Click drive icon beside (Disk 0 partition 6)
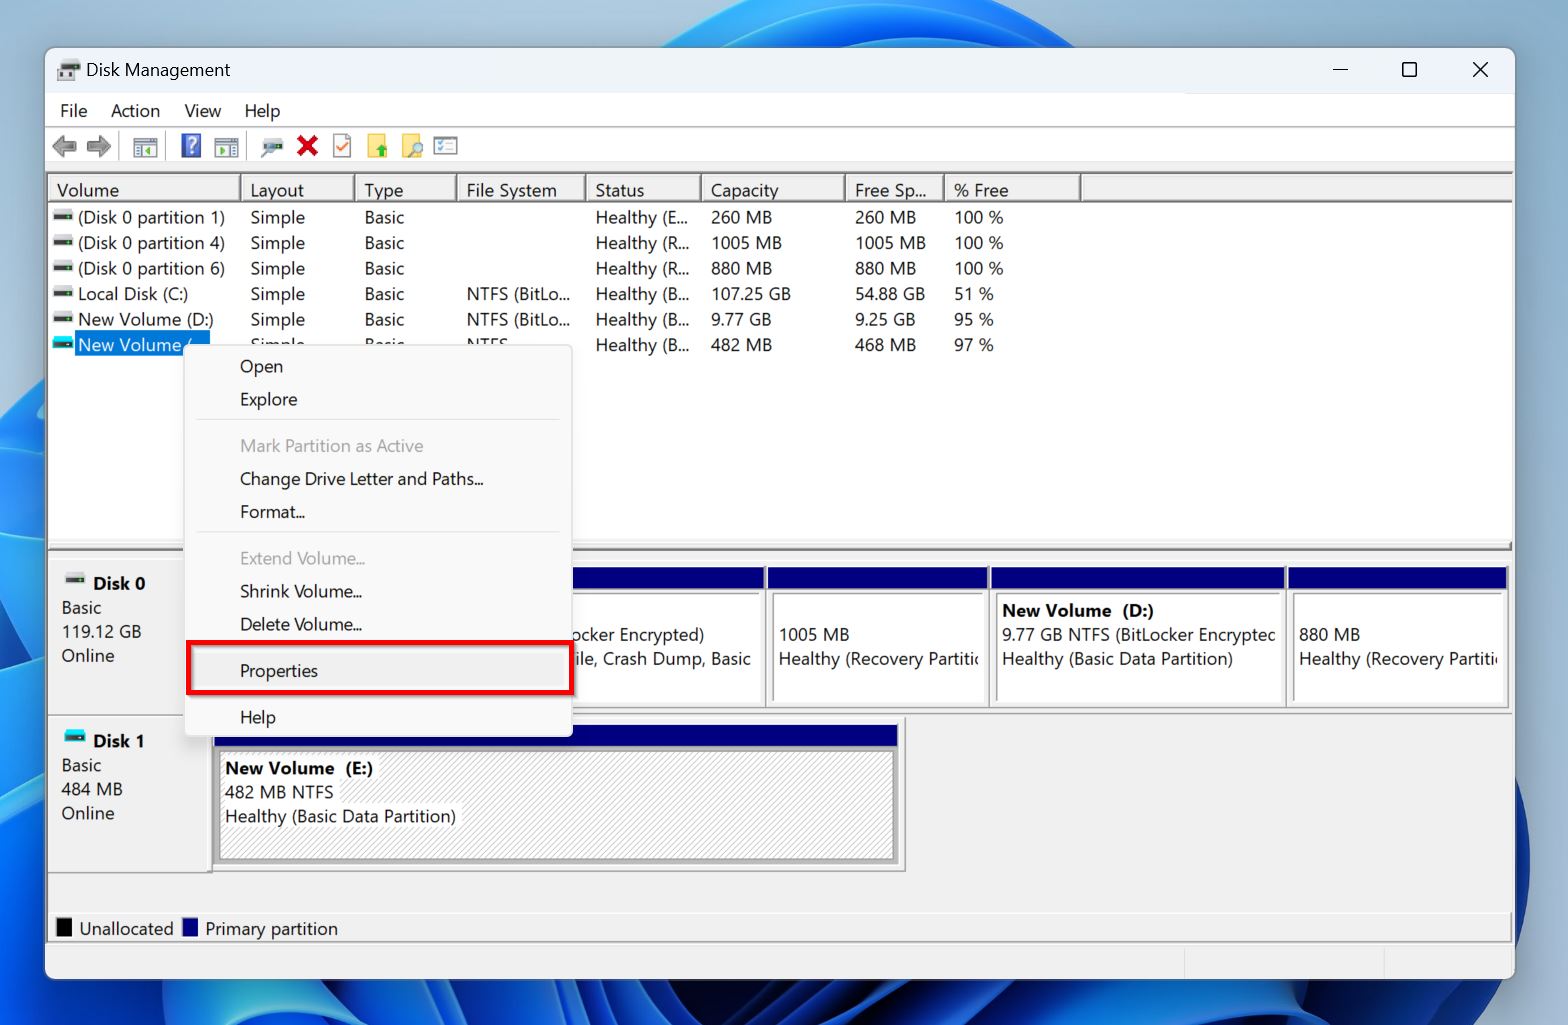This screenshot has height=1025, width=1568. [63, 267]
